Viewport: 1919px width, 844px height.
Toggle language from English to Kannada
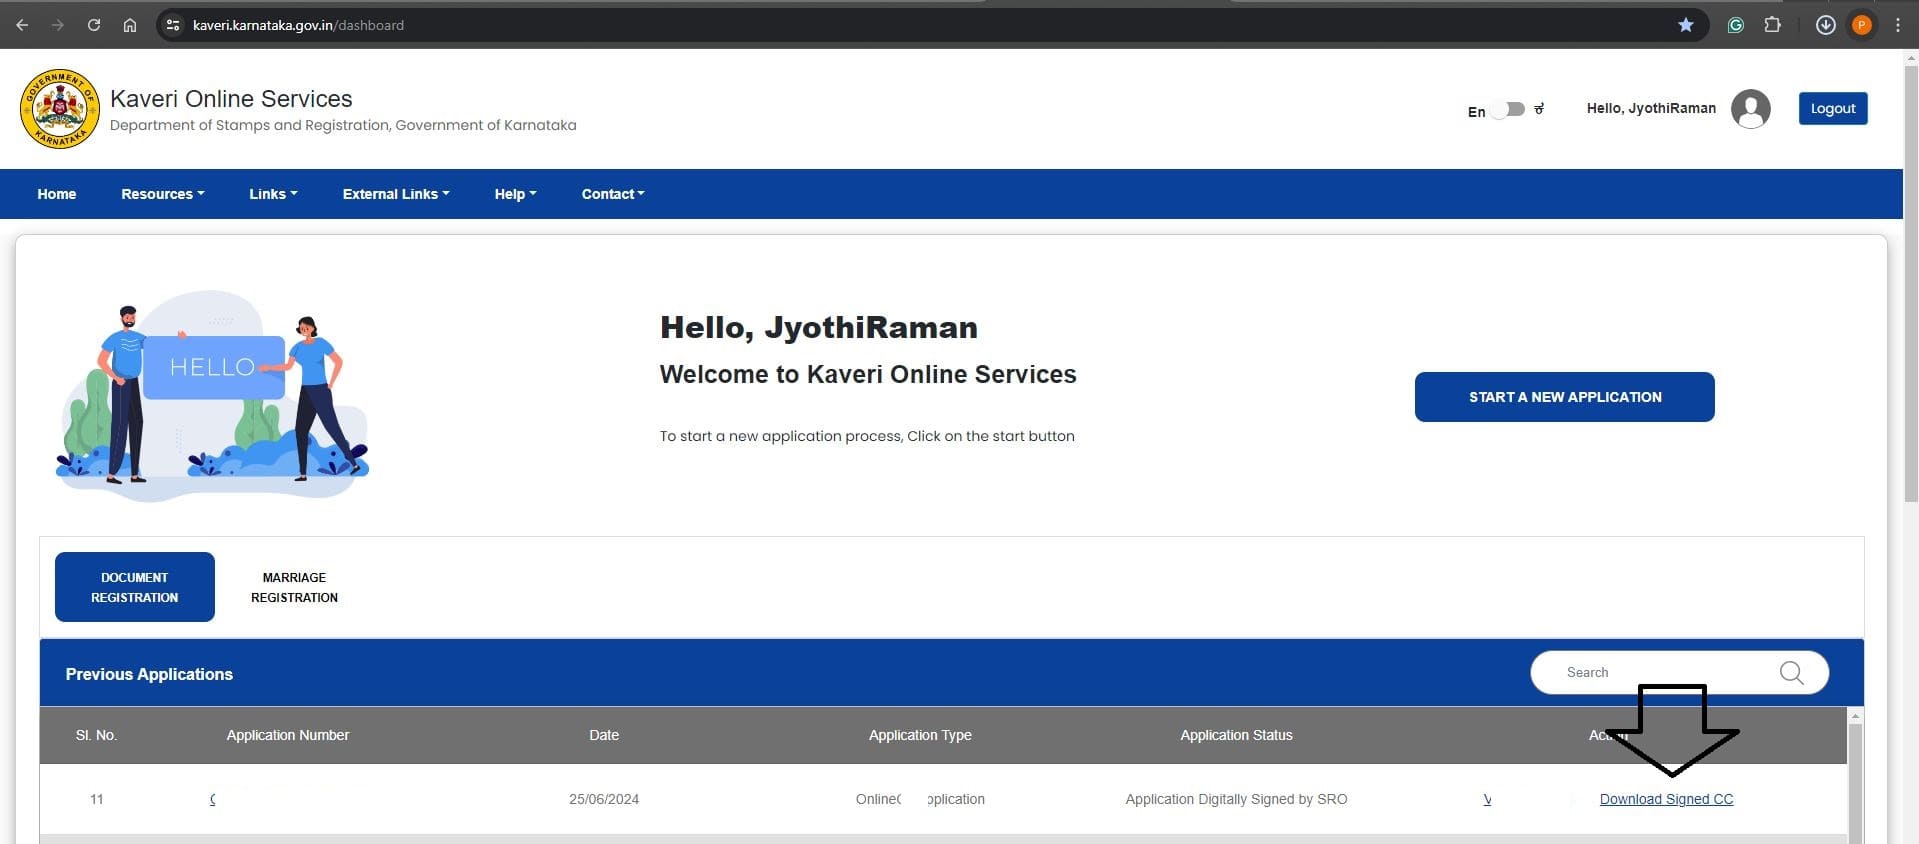[1507, 110]
